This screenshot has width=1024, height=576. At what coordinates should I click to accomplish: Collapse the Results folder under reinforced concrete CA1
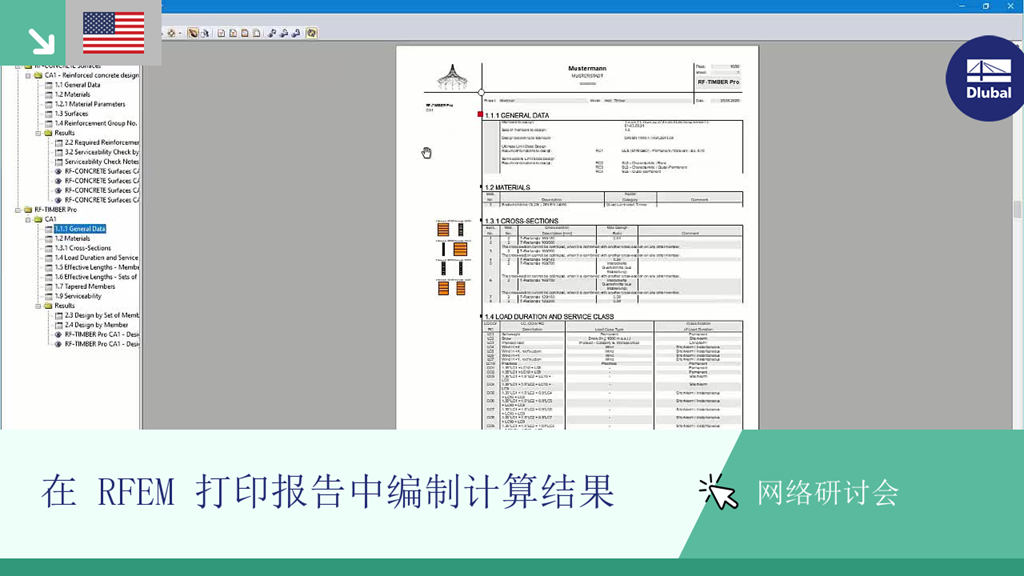tap(38, 133)
